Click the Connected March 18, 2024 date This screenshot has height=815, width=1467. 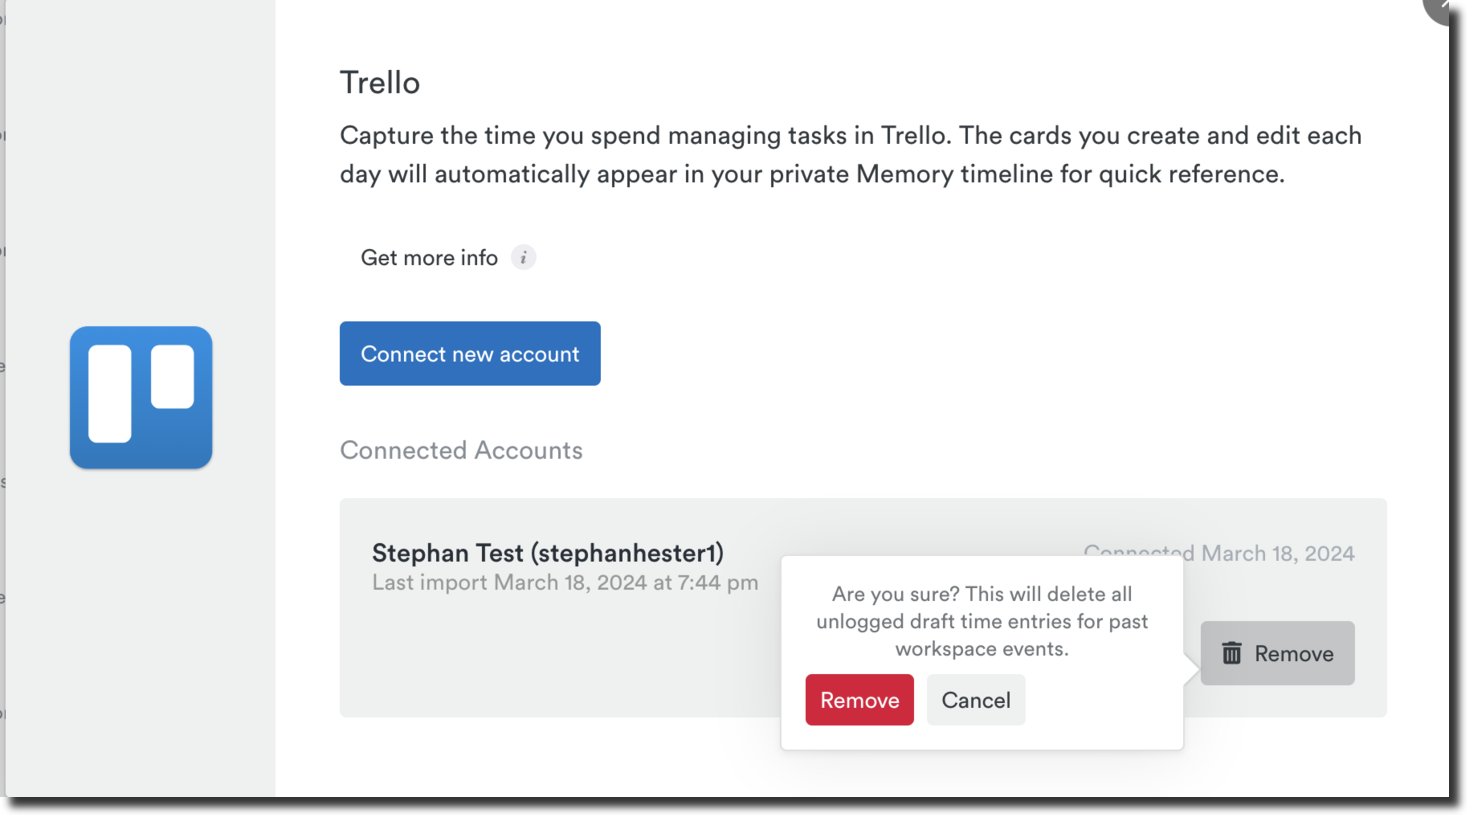[1219, 553]
